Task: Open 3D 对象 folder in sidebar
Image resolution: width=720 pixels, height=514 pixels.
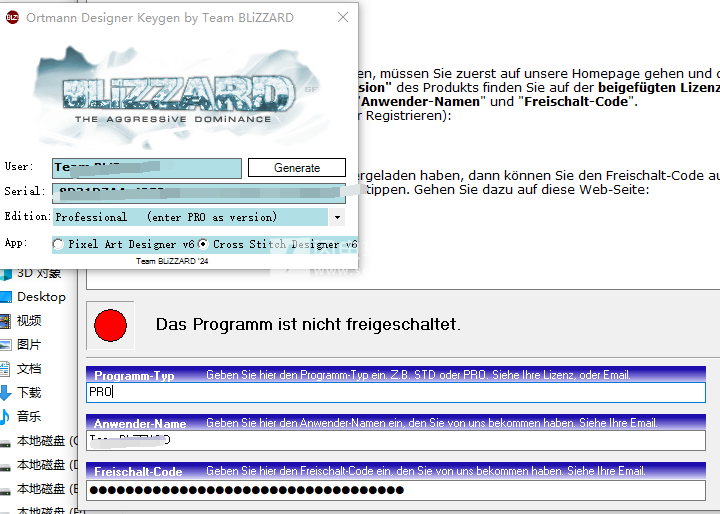Action: (x=39, y=273)
